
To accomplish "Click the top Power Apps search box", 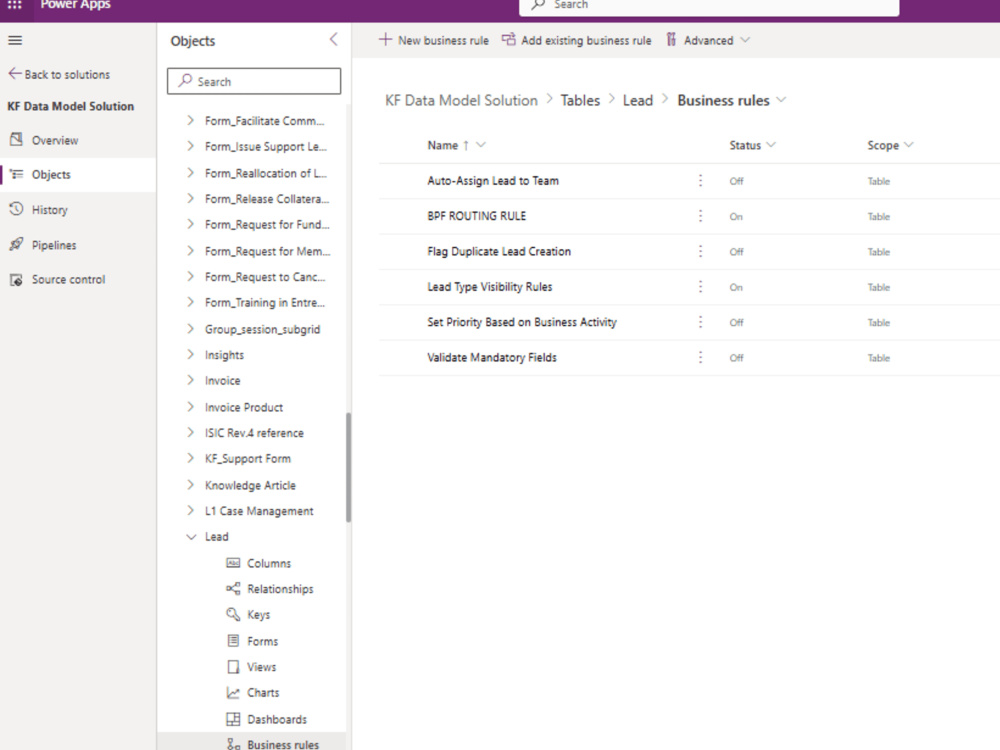I will (x=709, y=6).
